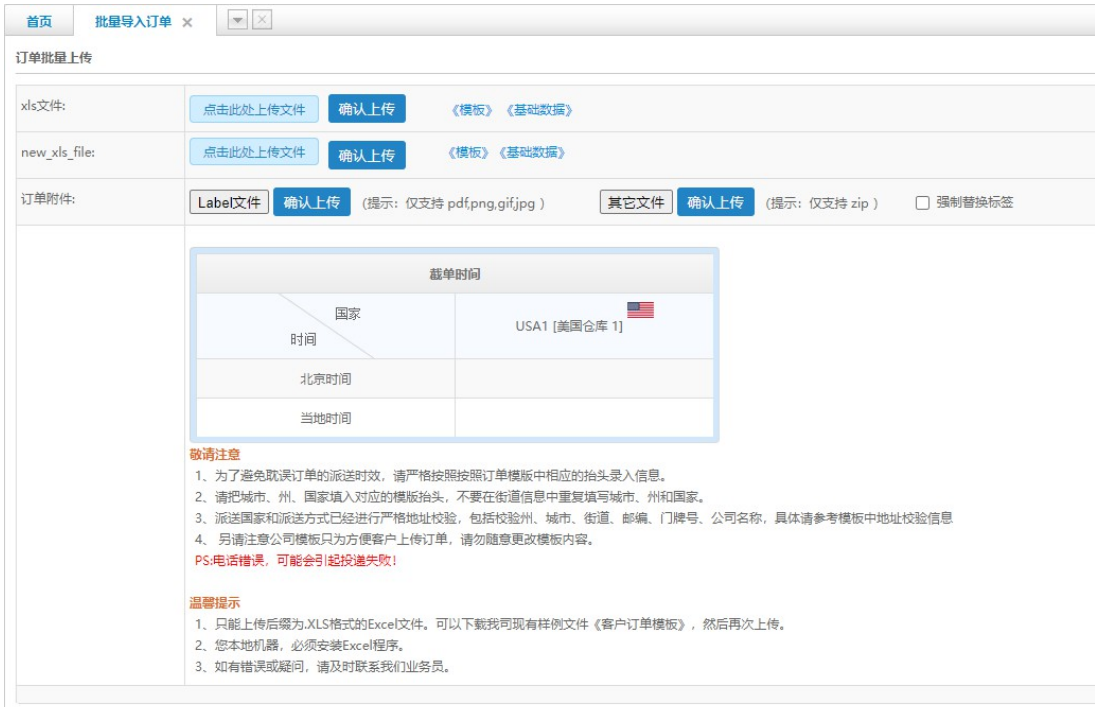1095x707 pixels.
Task: Open the 《基础数据》 link in xls文件 row
Action: pos(539,110)
